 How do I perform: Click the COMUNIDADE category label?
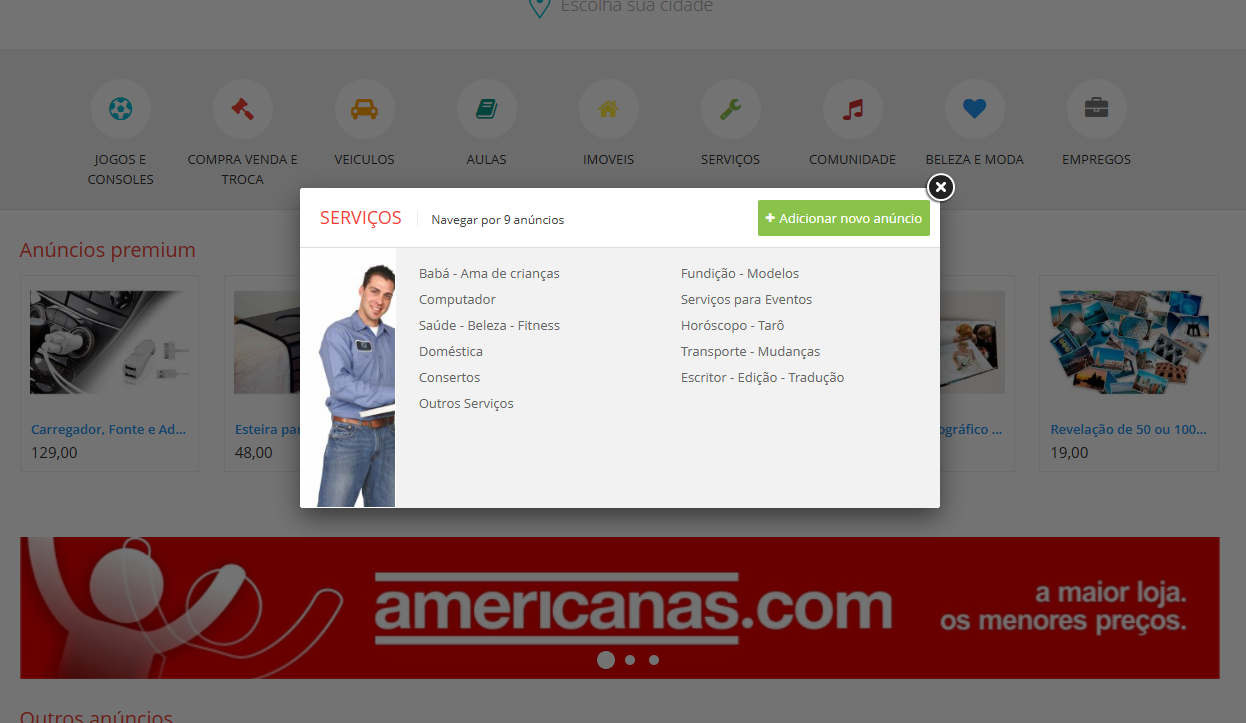[853, 159]
